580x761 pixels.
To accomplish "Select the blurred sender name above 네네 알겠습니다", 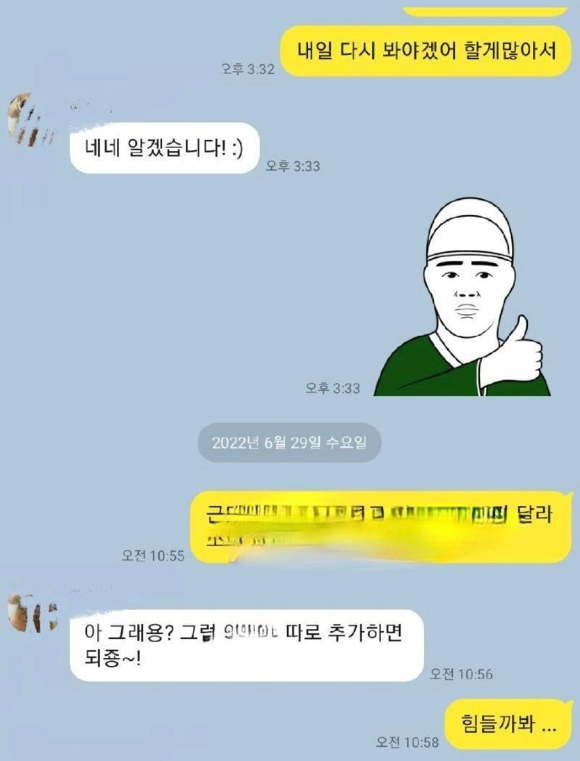I will pyautogui.click(x=91, y=107).
